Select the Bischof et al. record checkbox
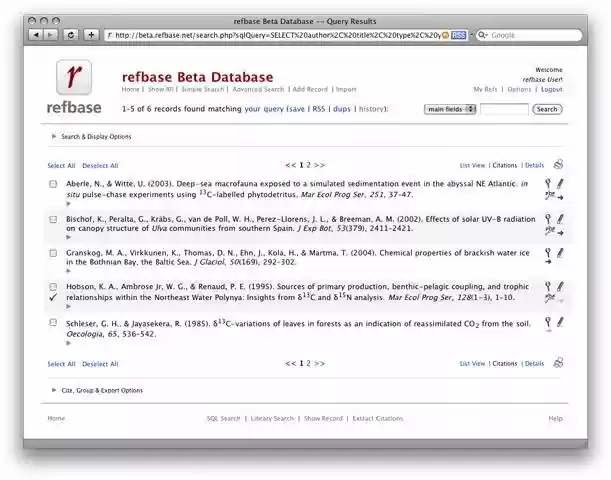The height and width of the screenshot is (480, 611). (53, 218)
